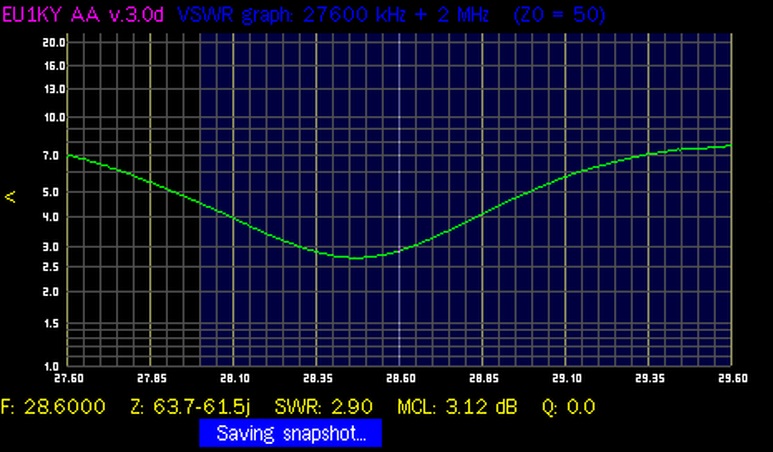
Task: Click the 27.60 frequency axis label
Action: click(x=69, y=379)
